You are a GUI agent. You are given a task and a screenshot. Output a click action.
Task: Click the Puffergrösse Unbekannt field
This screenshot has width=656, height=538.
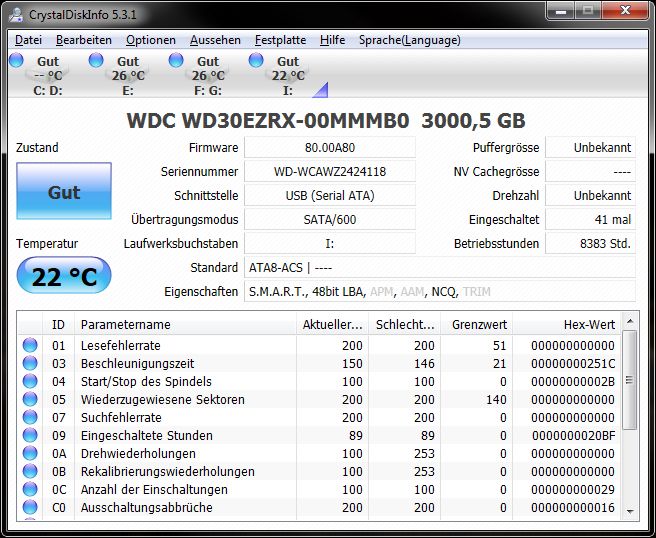point(590,148)
